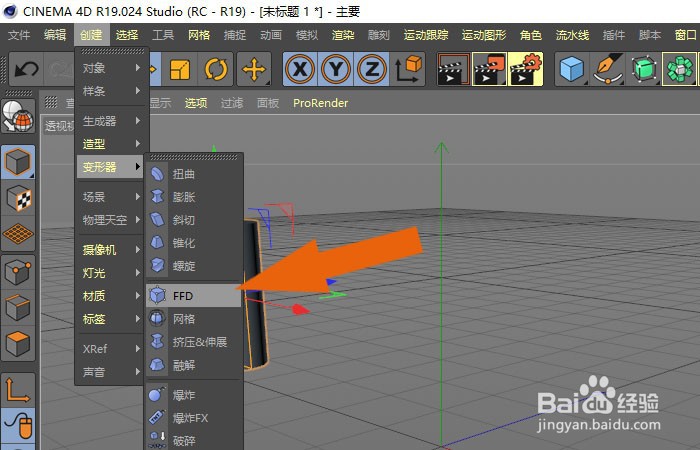
Task: Choose the 斜切 (Shear) deformer
Action: (194, 220)
